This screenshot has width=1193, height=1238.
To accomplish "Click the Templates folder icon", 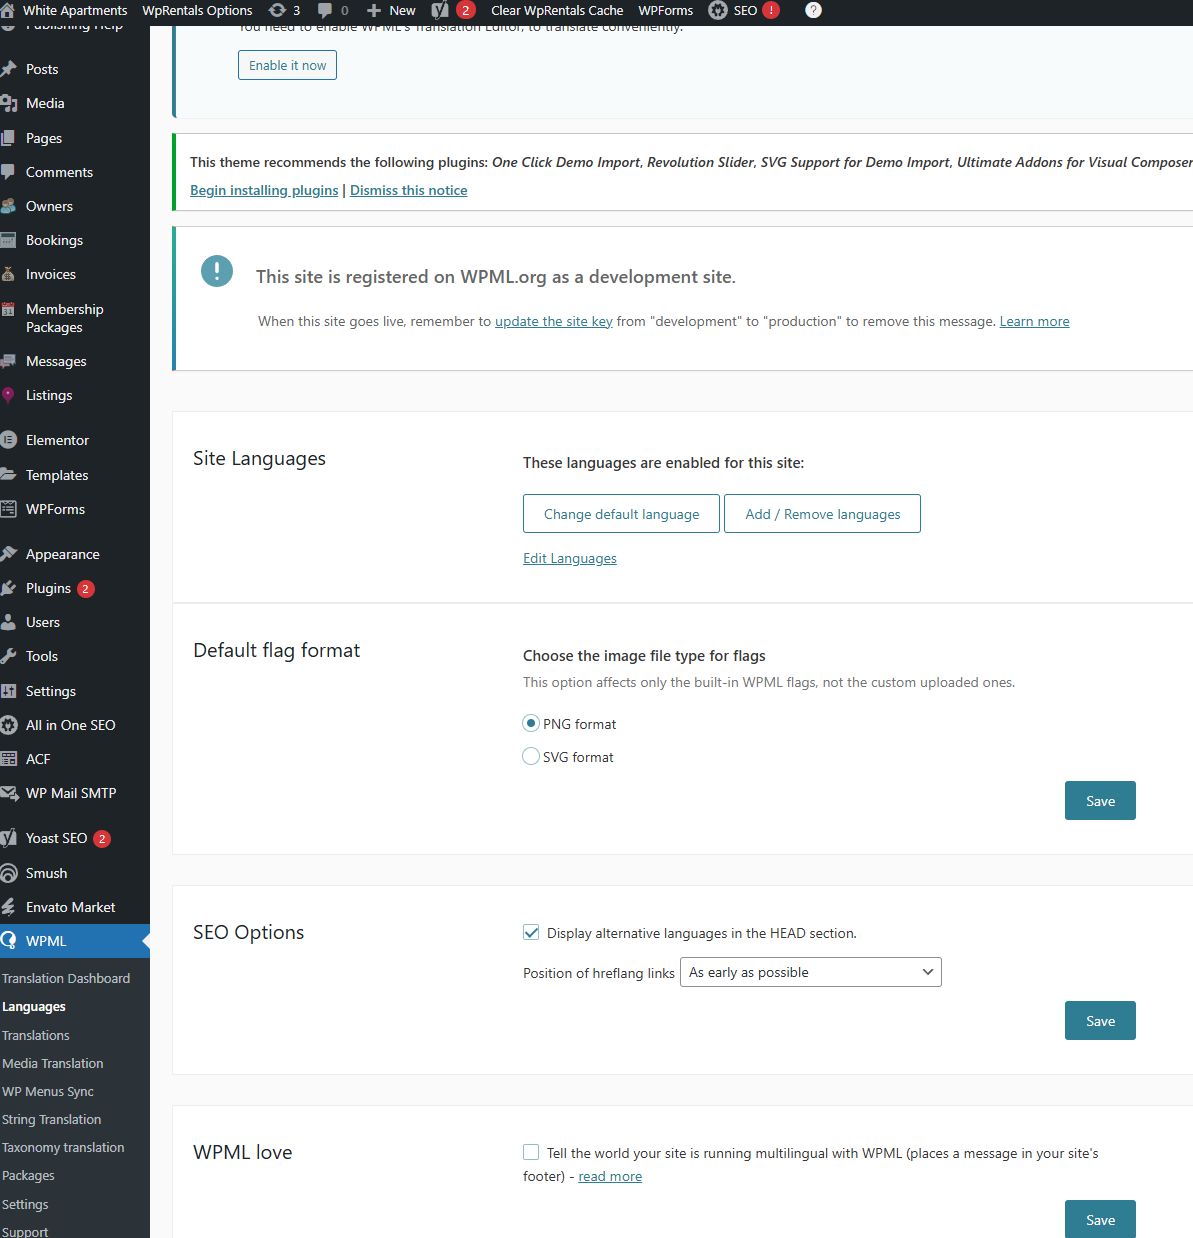I will click(9, 475).
